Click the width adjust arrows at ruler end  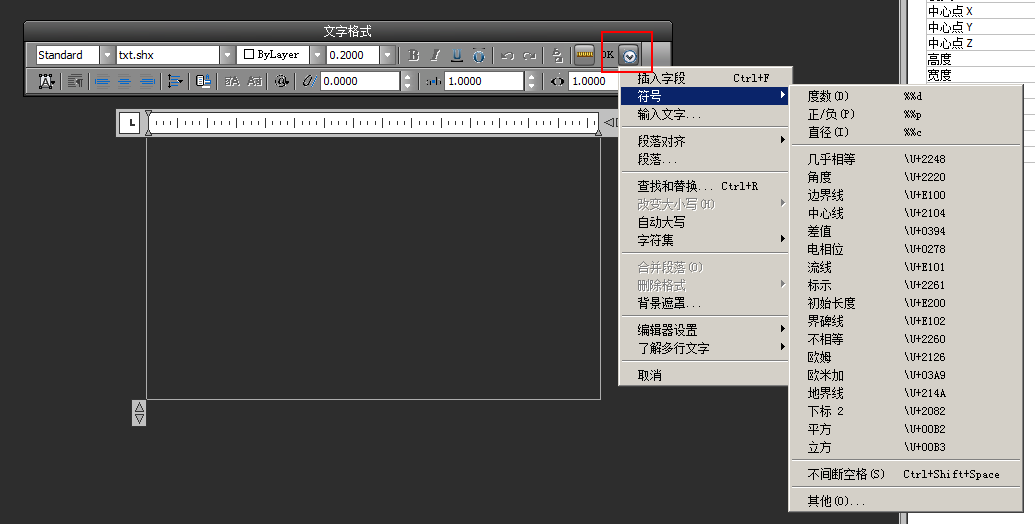point(611,122)
